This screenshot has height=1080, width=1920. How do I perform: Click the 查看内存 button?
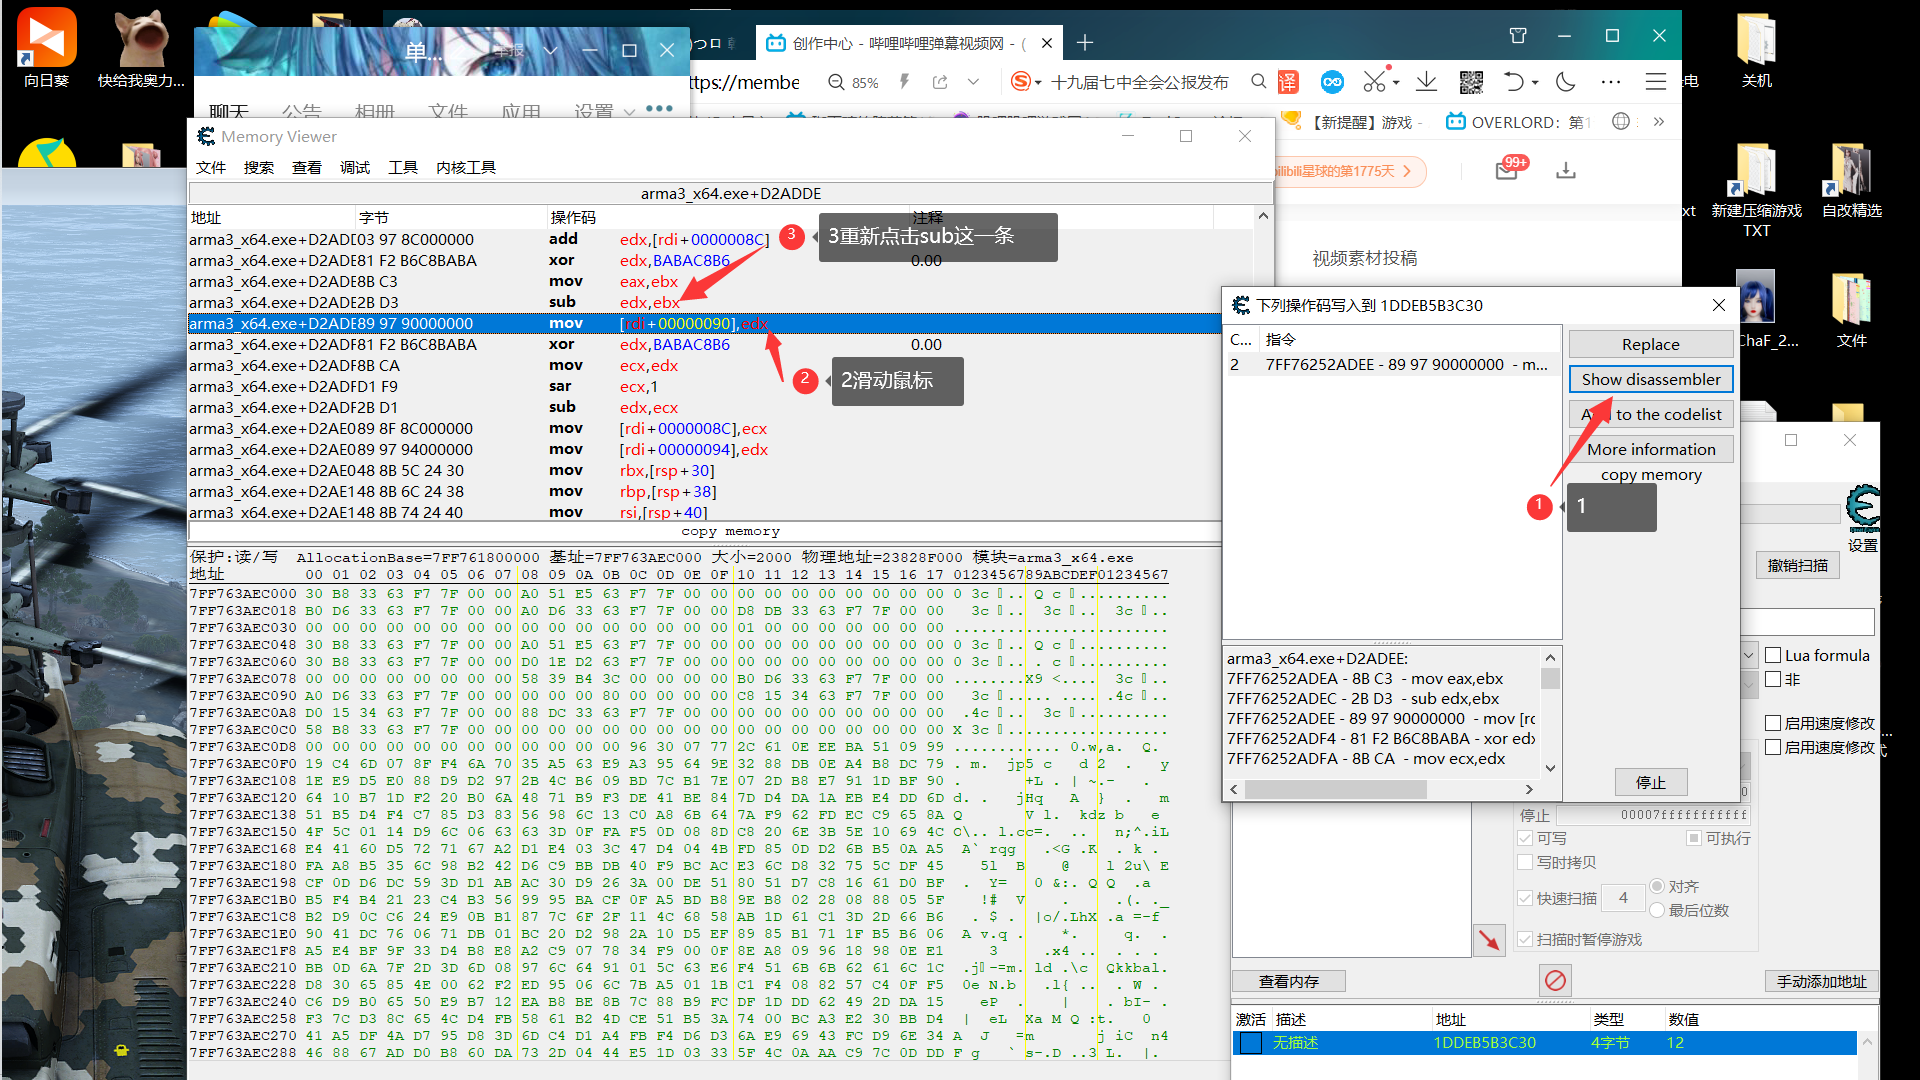[1288, 982]
